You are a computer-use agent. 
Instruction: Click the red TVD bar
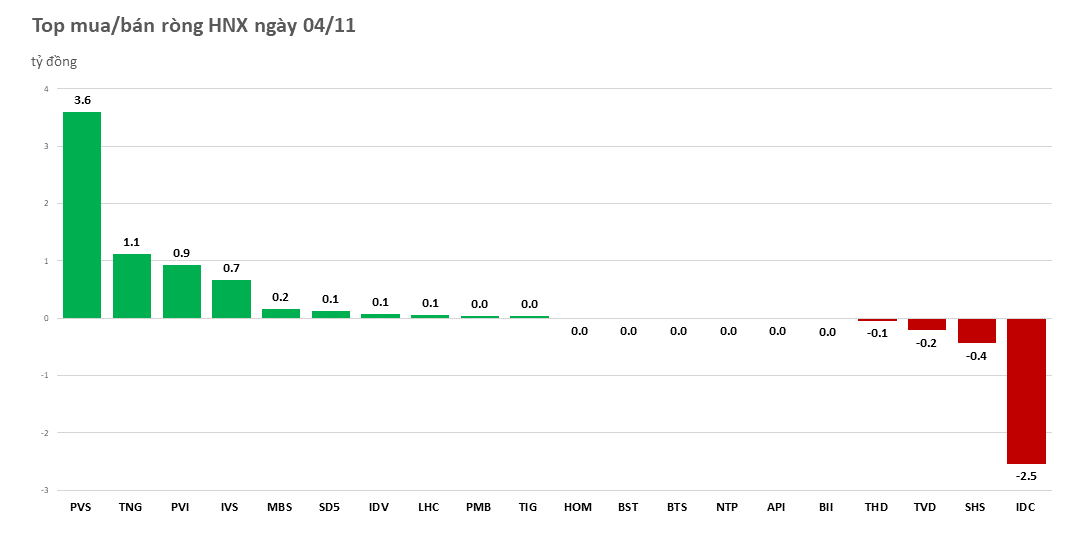coord(926,324)
